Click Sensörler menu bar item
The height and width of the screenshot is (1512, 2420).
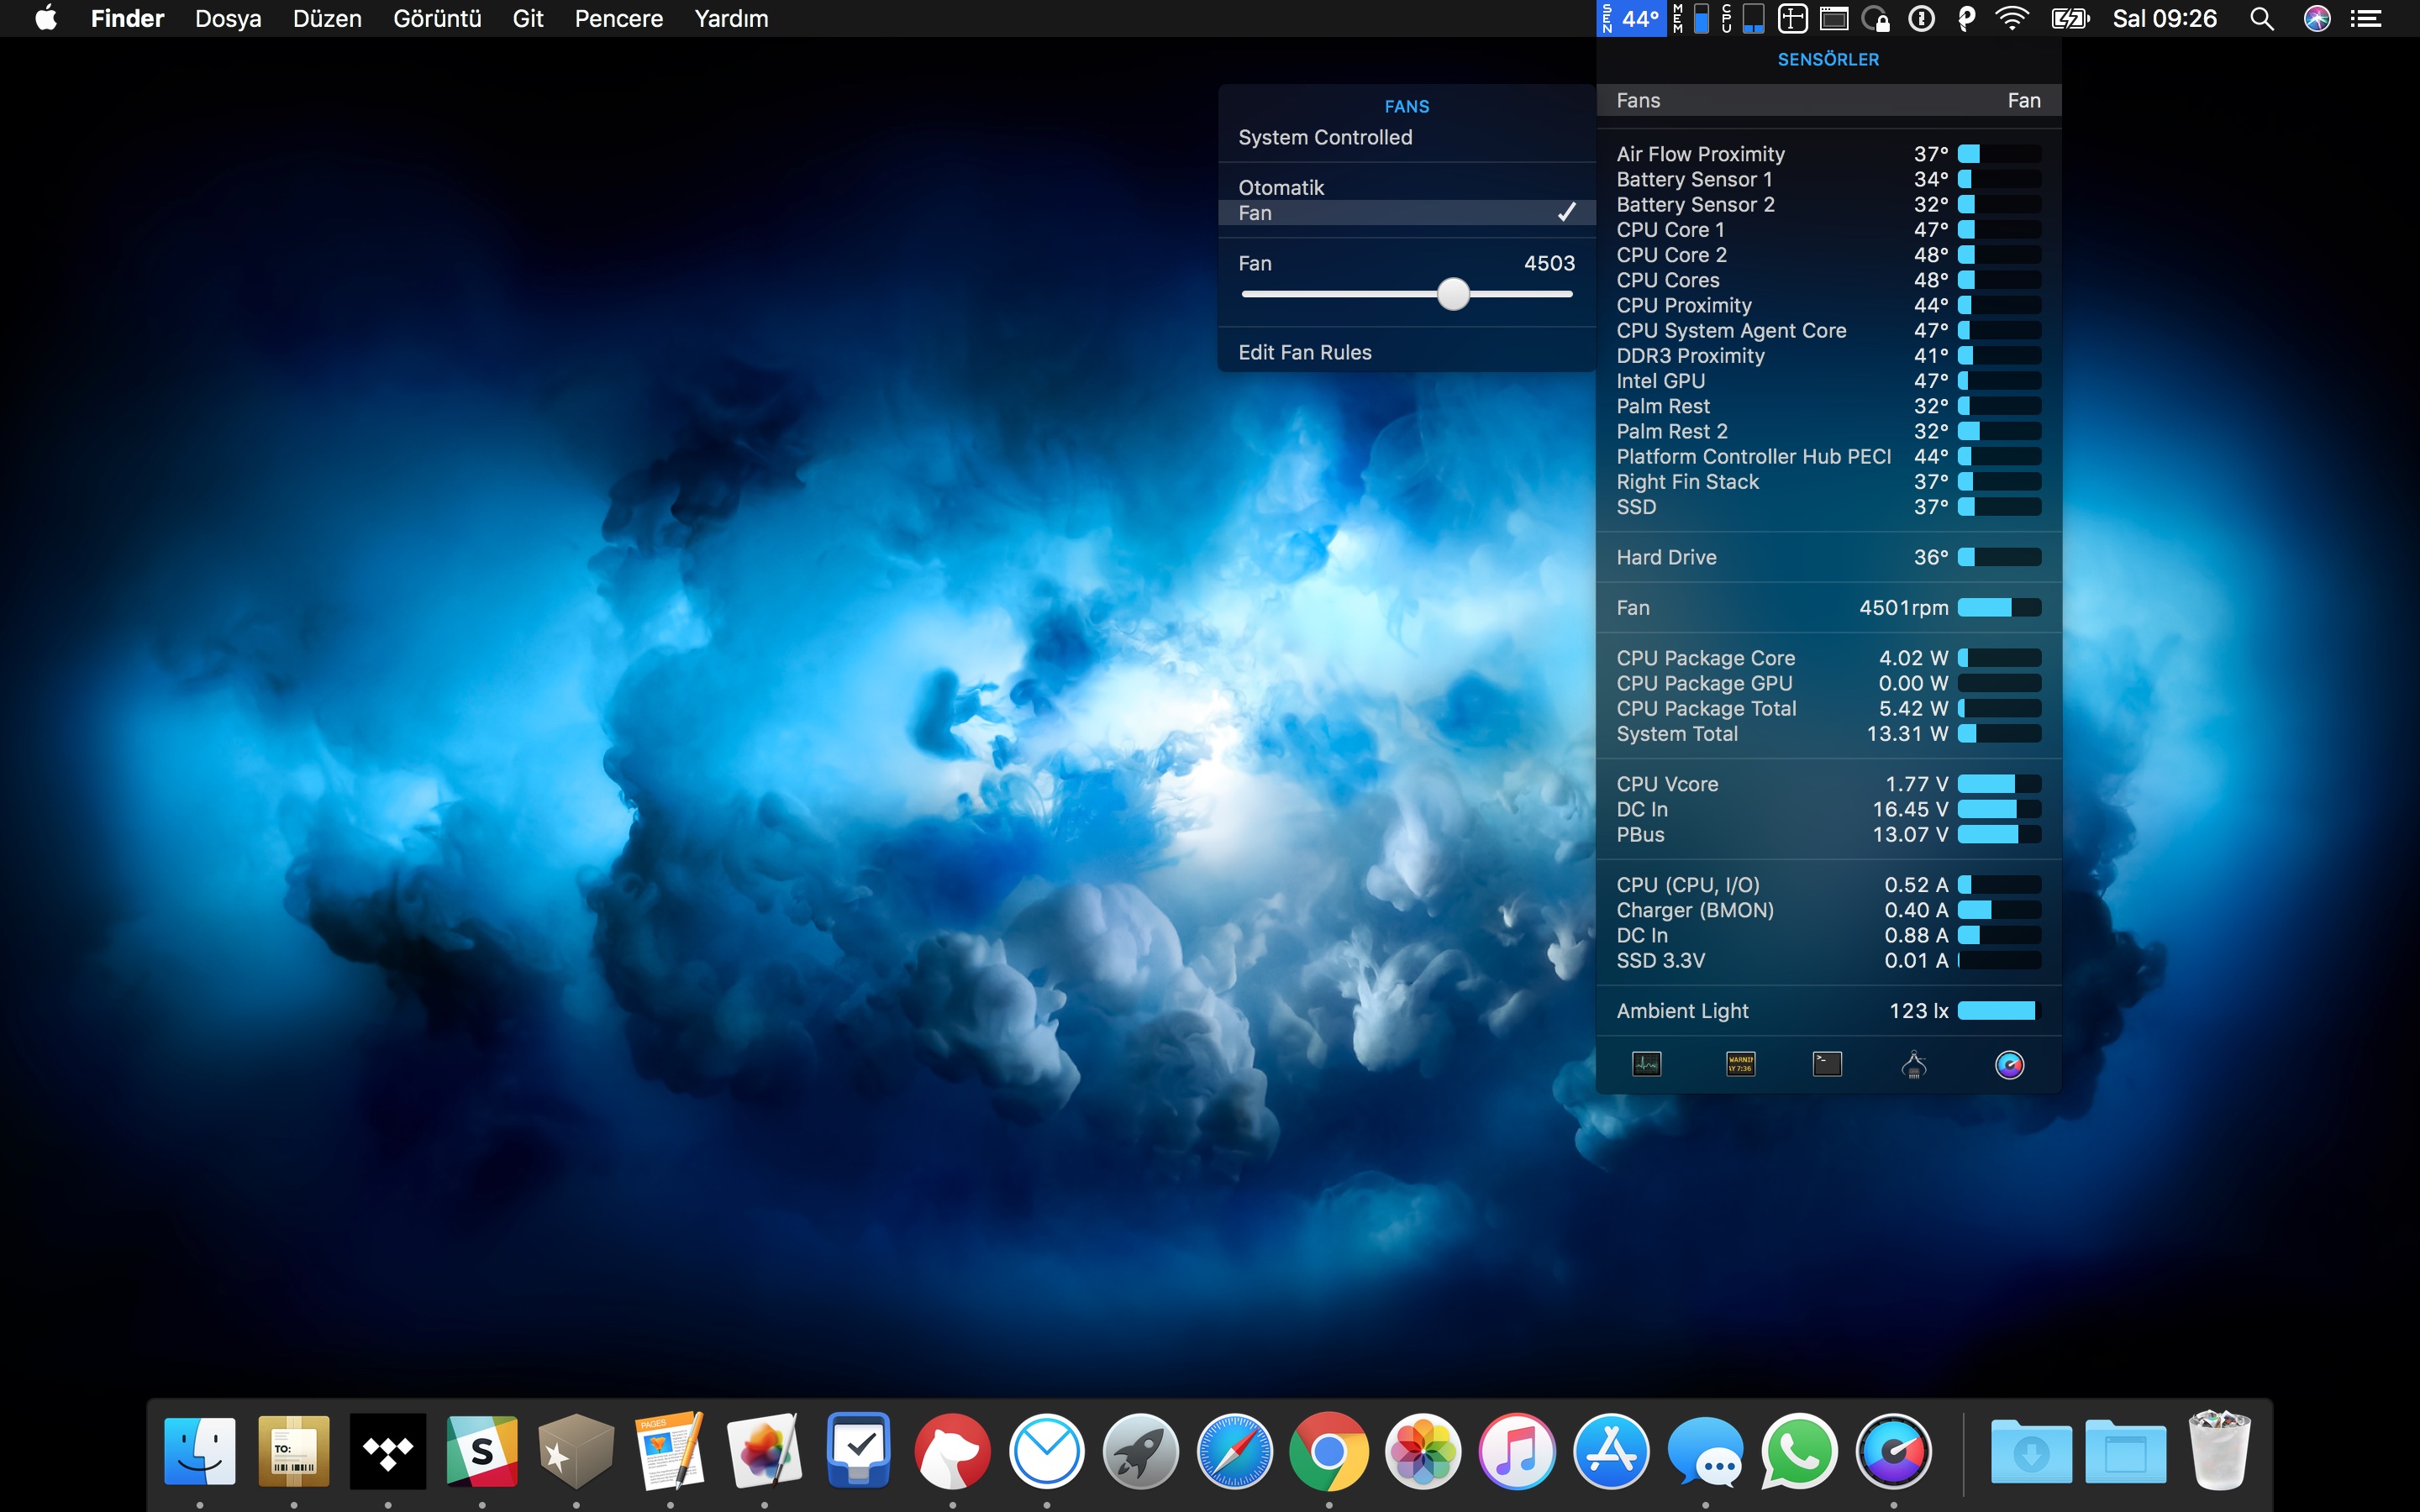(x=1631, y=21)
